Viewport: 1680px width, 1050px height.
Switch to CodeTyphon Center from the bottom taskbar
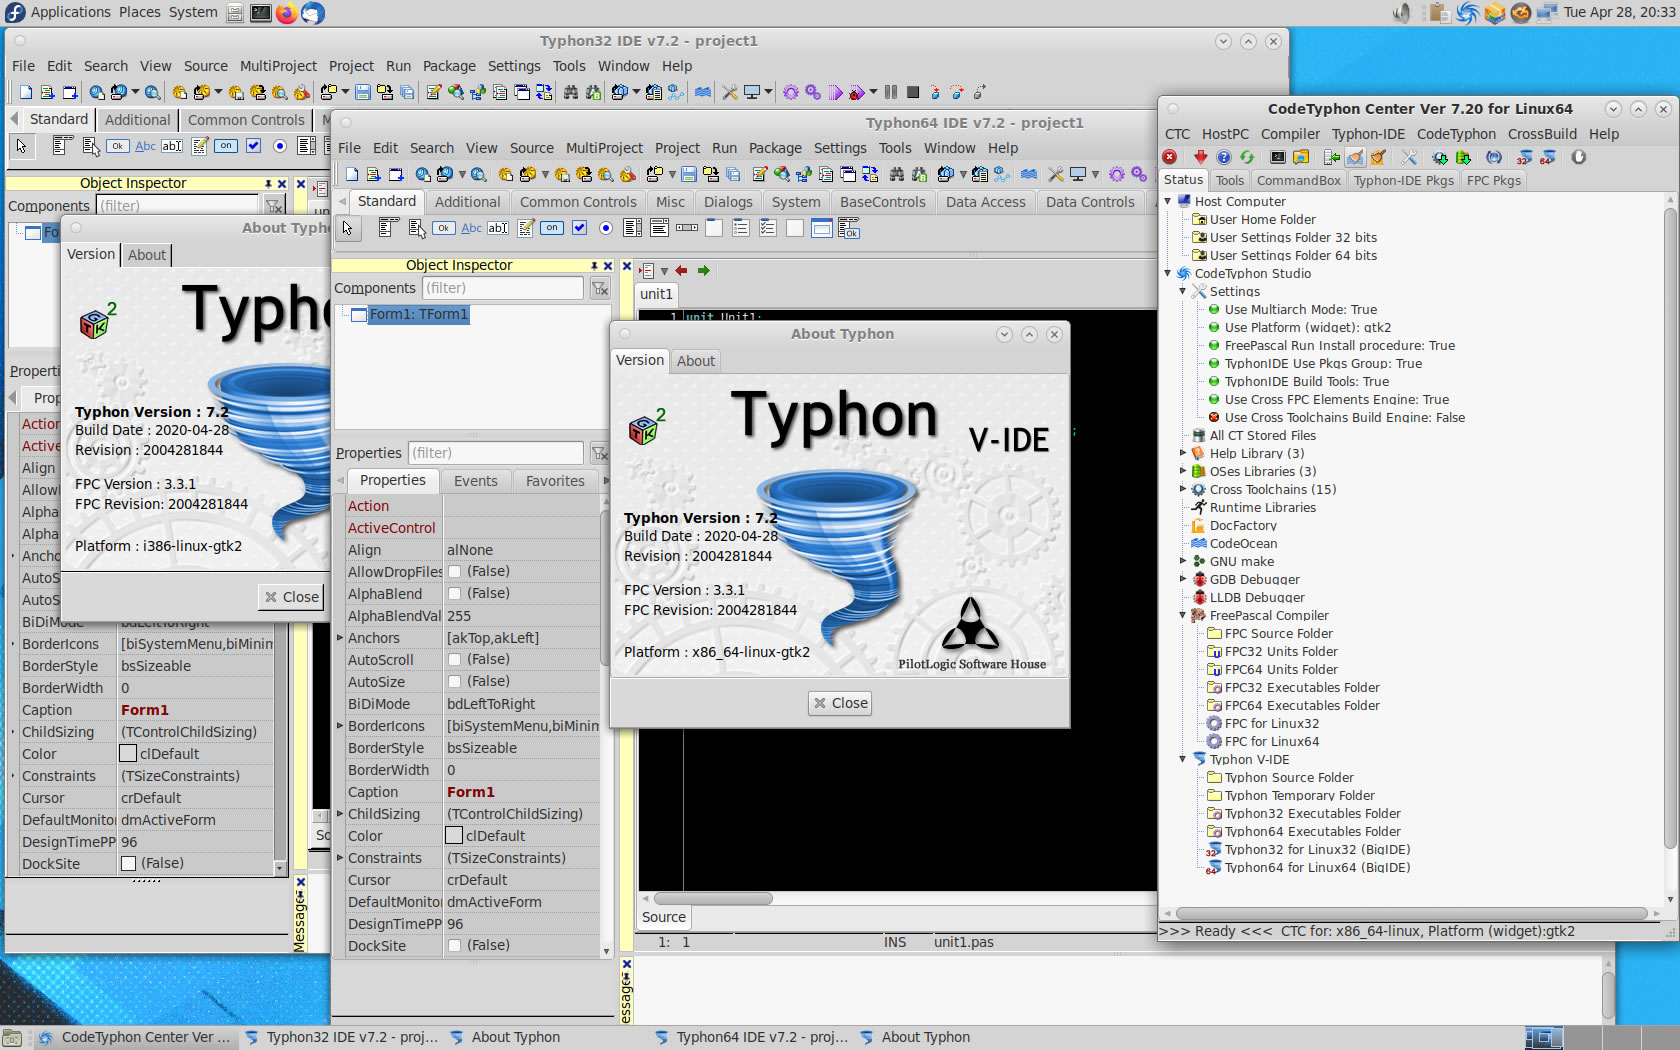[x=134, y=1037]
